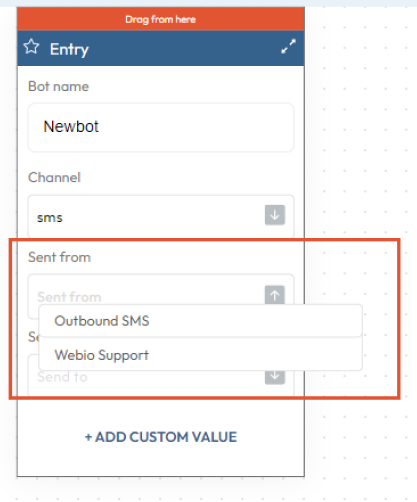Image resolution: width=417 pixels, height=502 pixels.
Task: Click empty dotted canvas right of node
Action: click(360, 133)
